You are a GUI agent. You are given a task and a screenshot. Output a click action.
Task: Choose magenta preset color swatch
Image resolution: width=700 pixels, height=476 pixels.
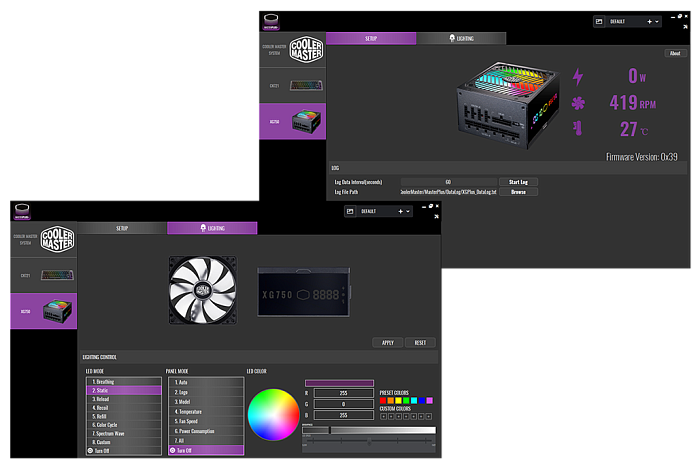429,401
